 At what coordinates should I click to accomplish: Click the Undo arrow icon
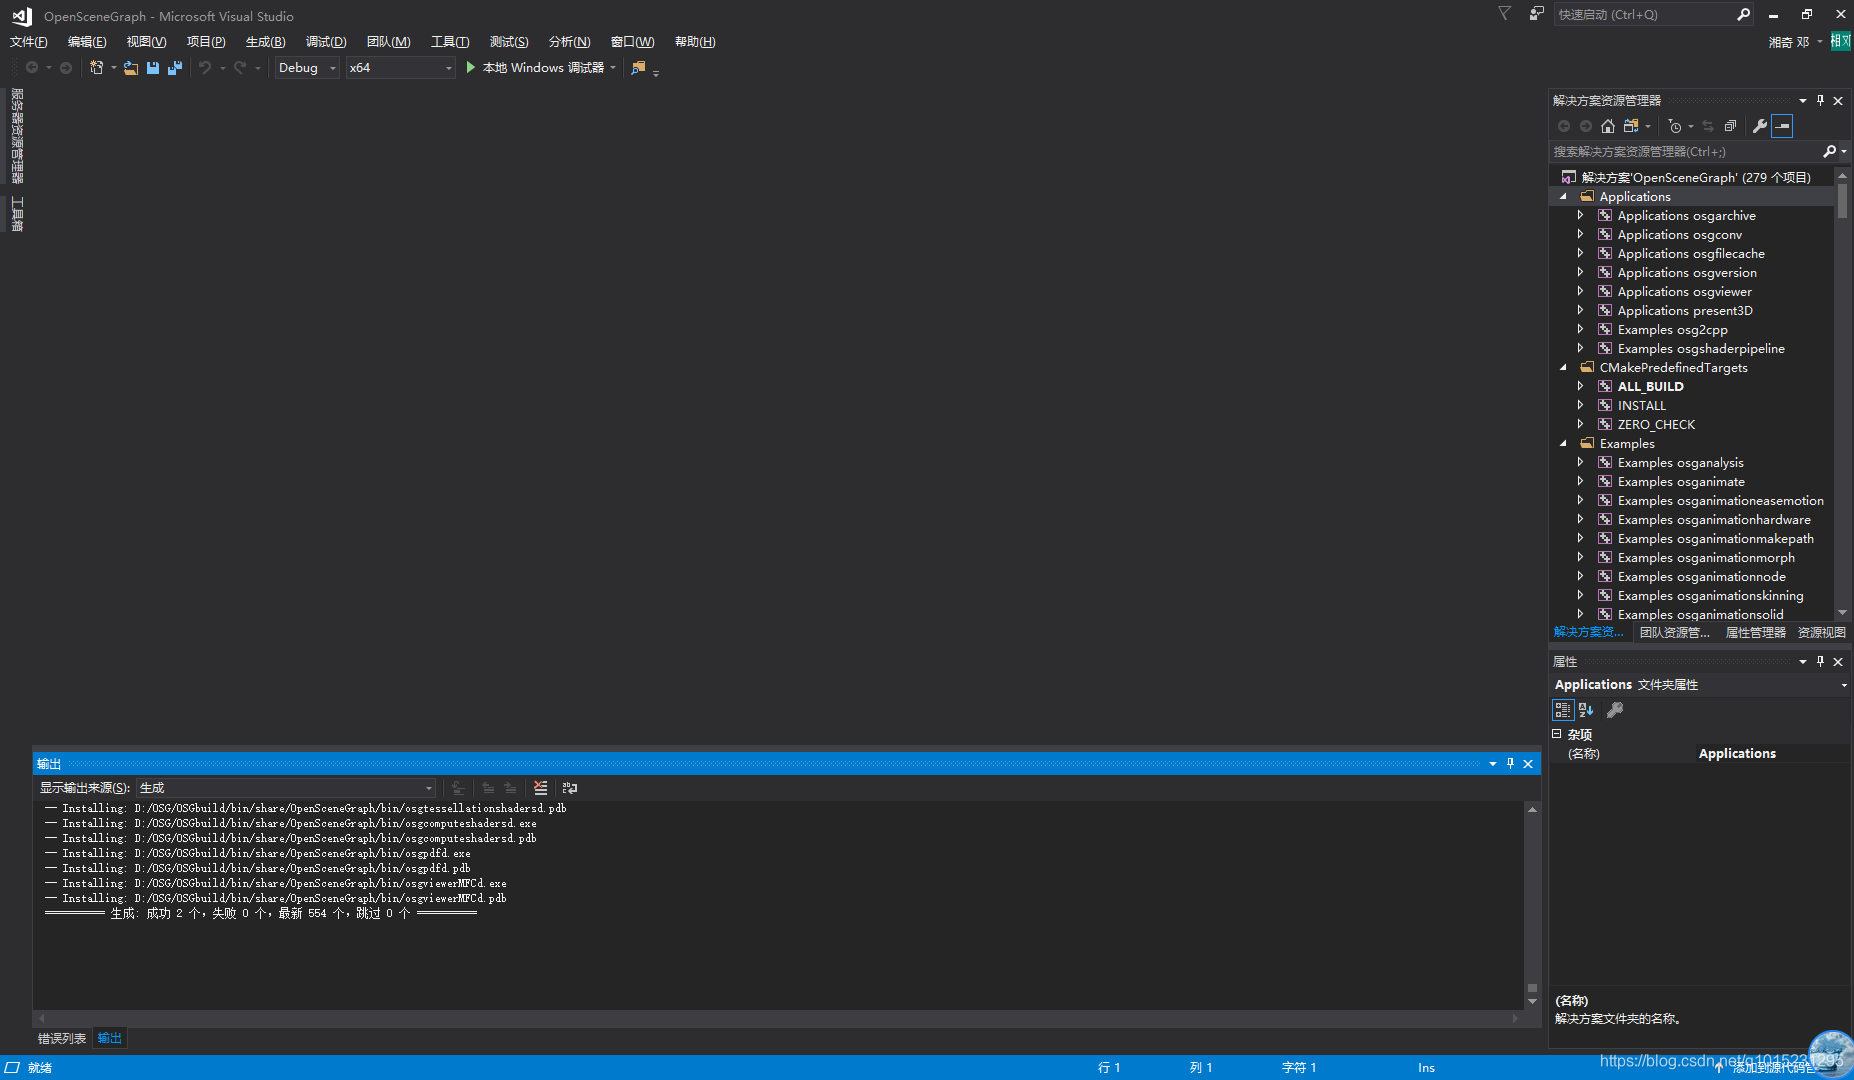click(x=205, y=68)
